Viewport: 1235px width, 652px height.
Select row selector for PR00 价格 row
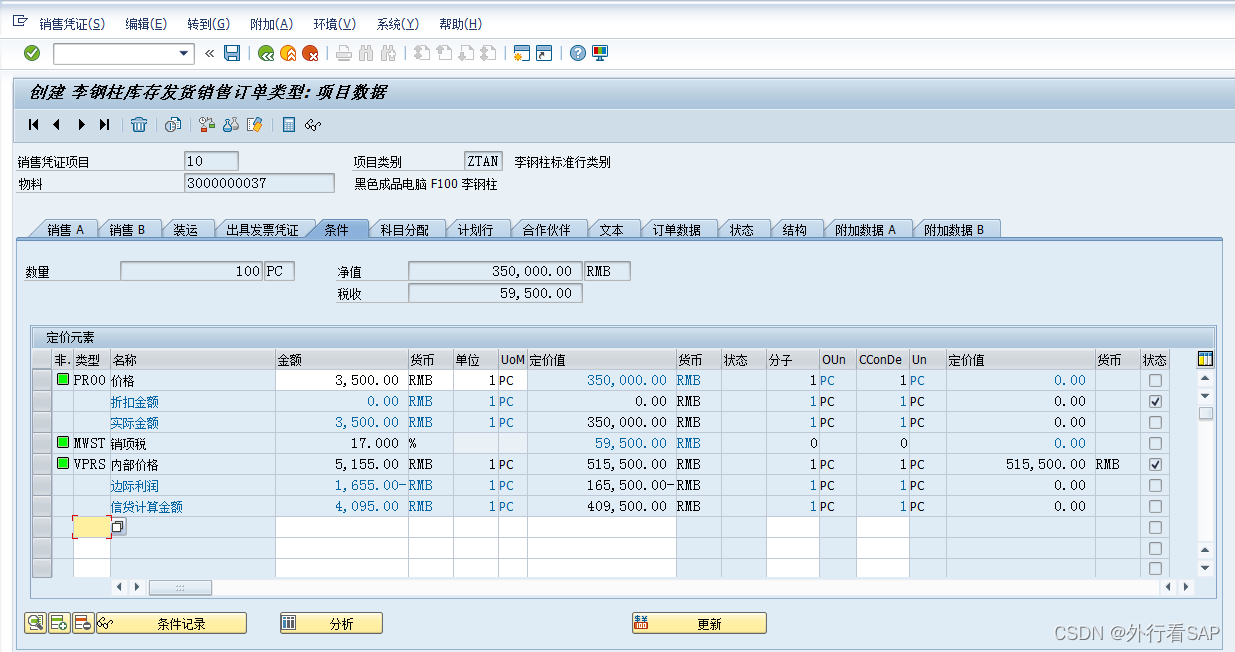pyautogui.click(x=42, y=381)
